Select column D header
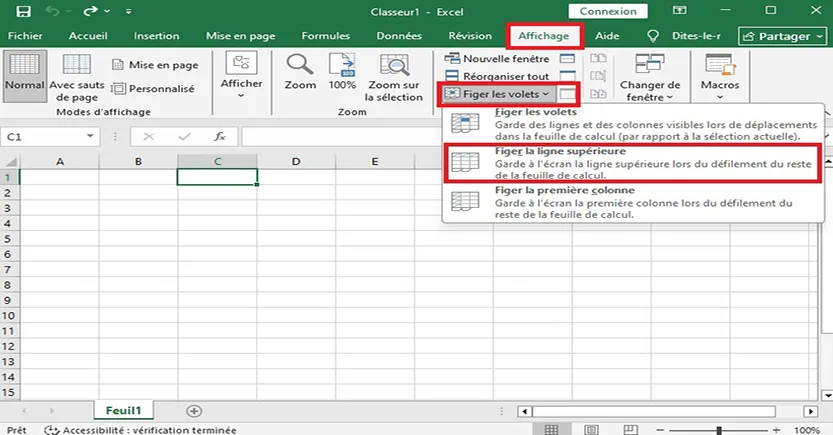Viewport: 833px width, 435px height. [x=296, y=161]
